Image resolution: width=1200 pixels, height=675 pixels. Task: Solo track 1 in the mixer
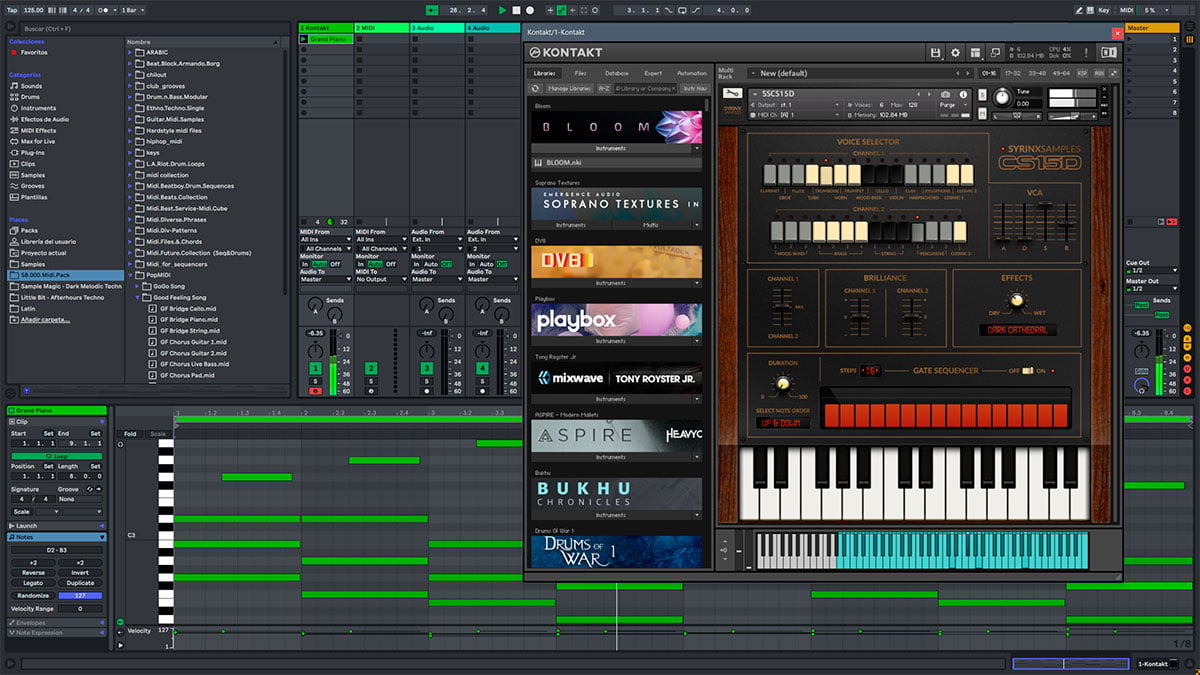[315, 381]
